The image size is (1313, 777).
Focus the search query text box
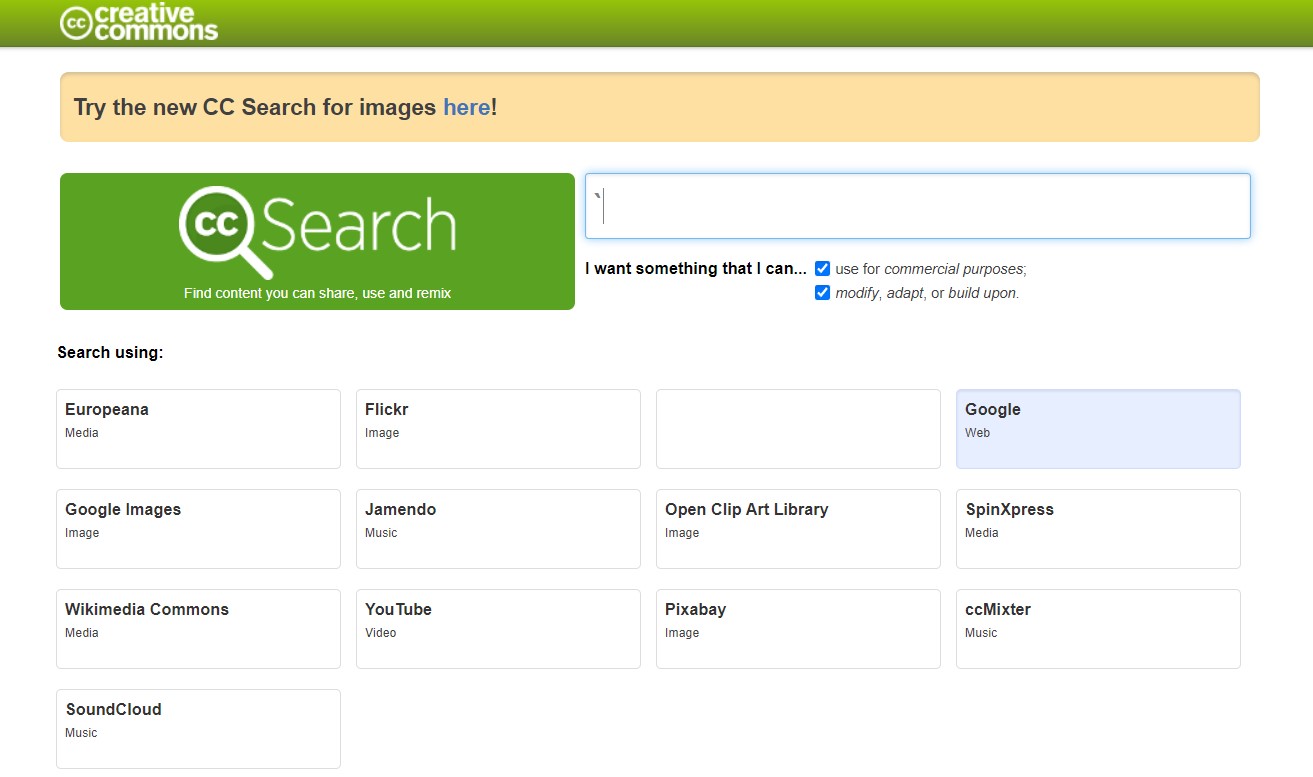[x=917, y=206]
